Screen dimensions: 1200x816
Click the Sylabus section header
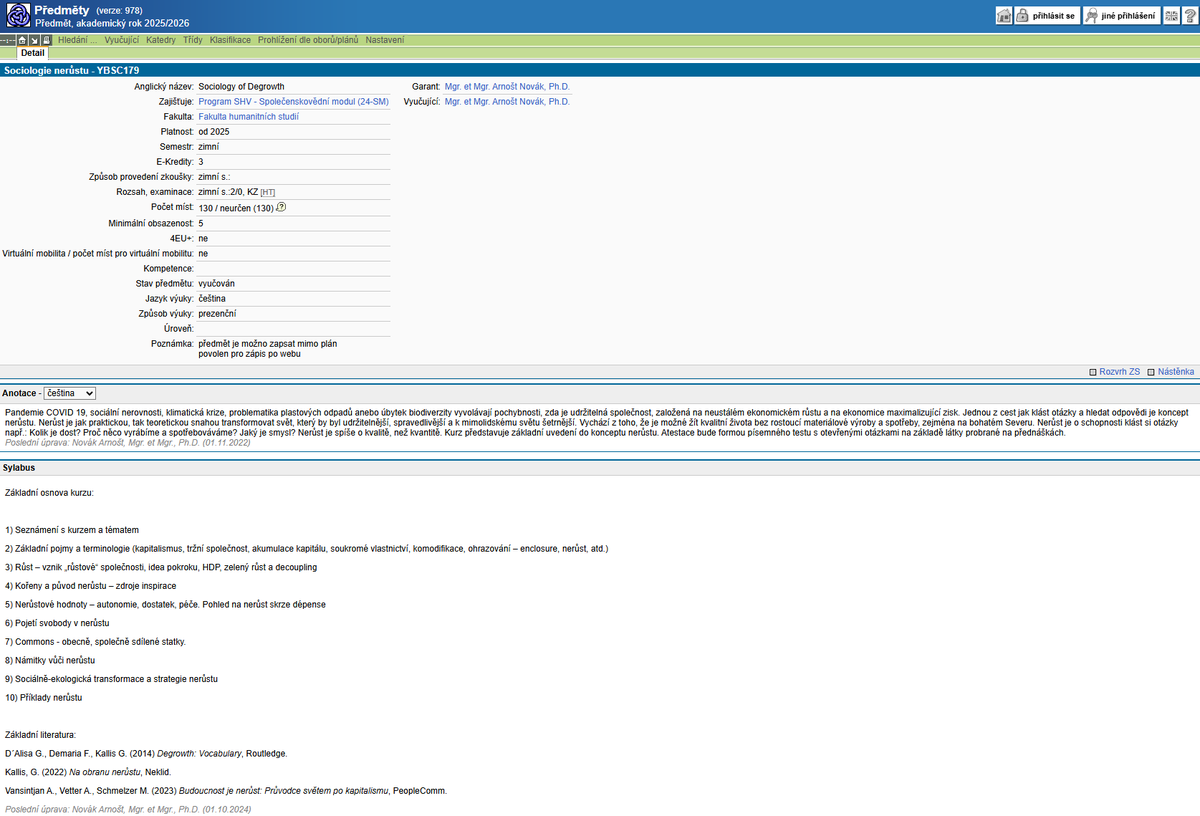(x=20, y=468)
